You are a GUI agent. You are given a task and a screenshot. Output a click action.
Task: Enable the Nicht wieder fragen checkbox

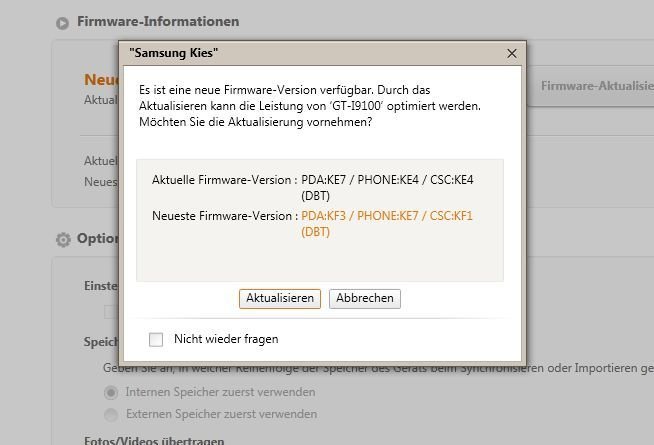[x=156, y=339]
